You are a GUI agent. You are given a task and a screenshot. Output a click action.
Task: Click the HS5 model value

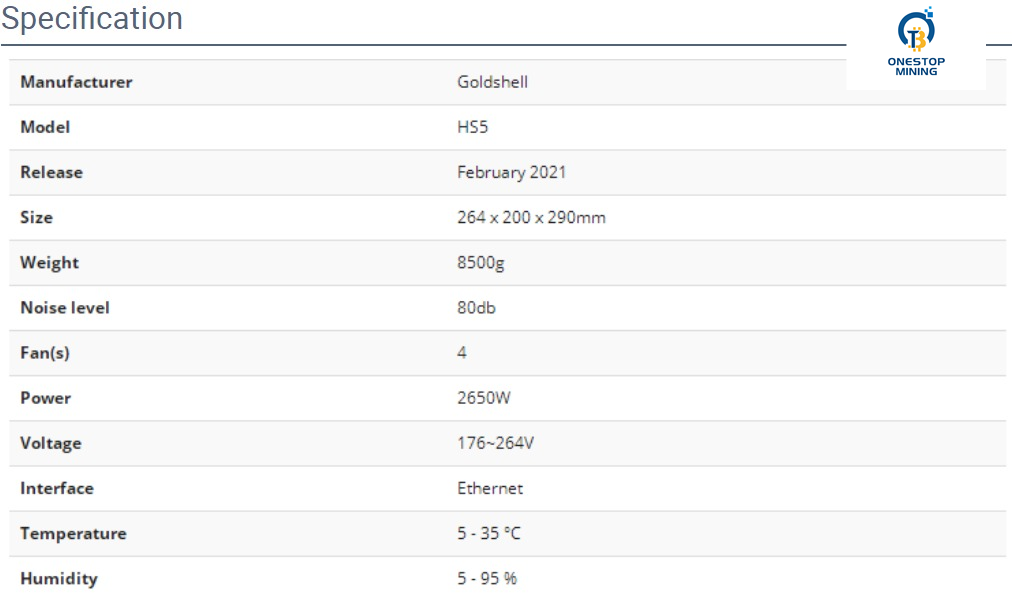coord(472,127)
